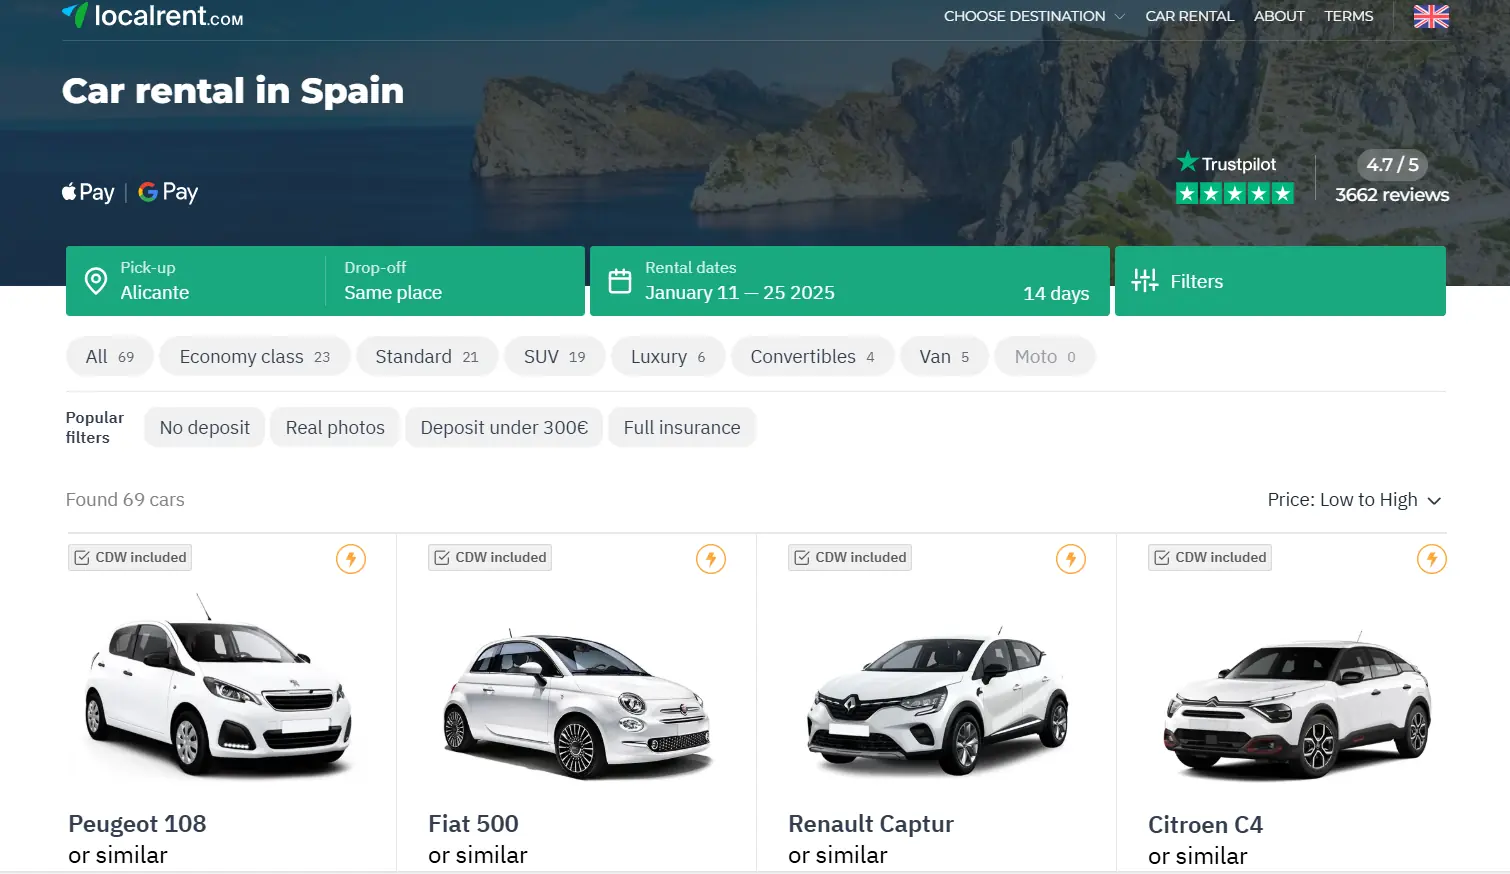The height and width of the screenshot is (874, 1510).
Task: Click lightning icon on Fiat 500 card
Action: tap(711, 559)
